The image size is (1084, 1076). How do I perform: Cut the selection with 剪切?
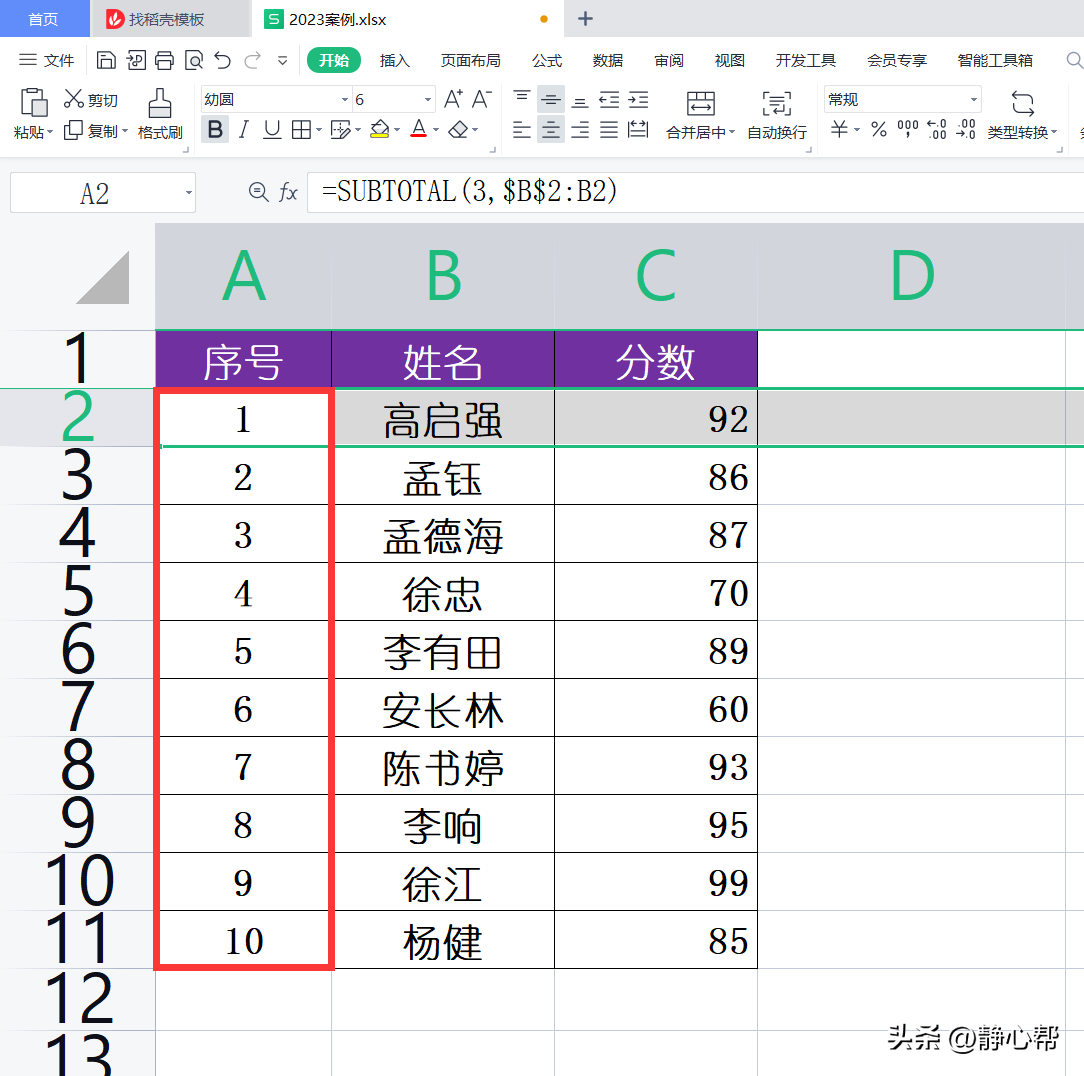[91, 100]
